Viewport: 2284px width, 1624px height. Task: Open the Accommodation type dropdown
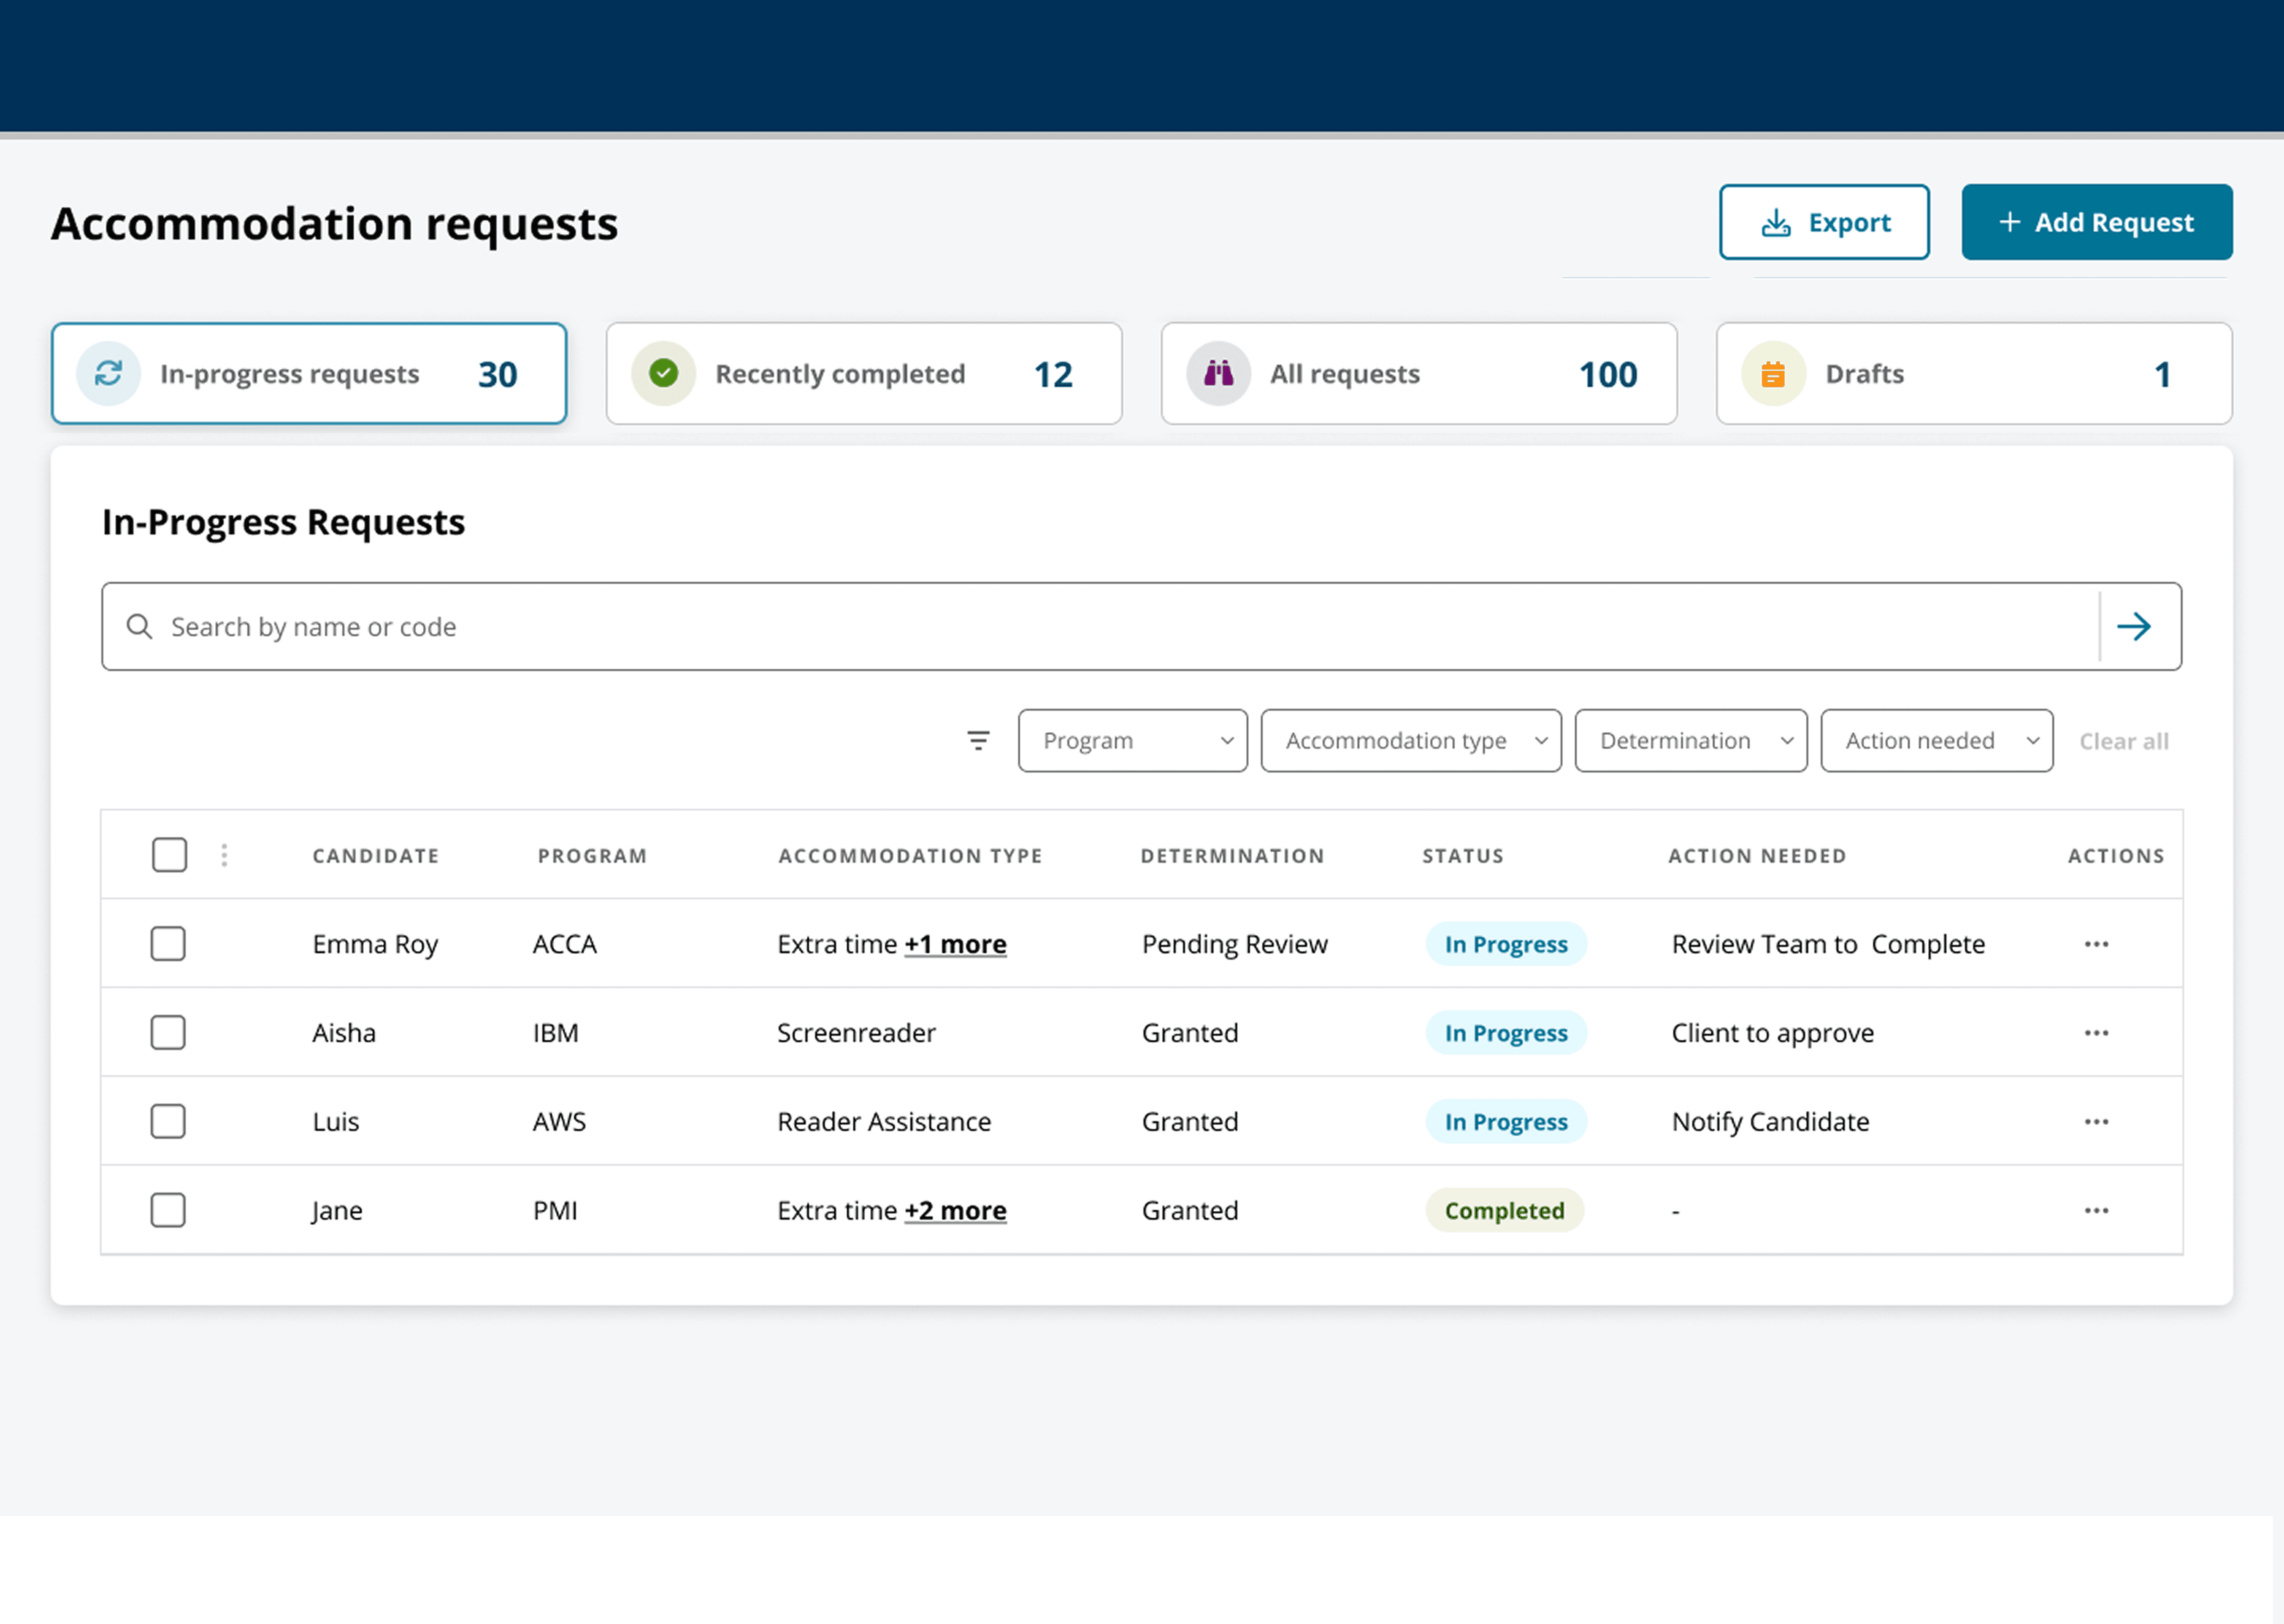pyautogui.click(x=1410, y=741)
